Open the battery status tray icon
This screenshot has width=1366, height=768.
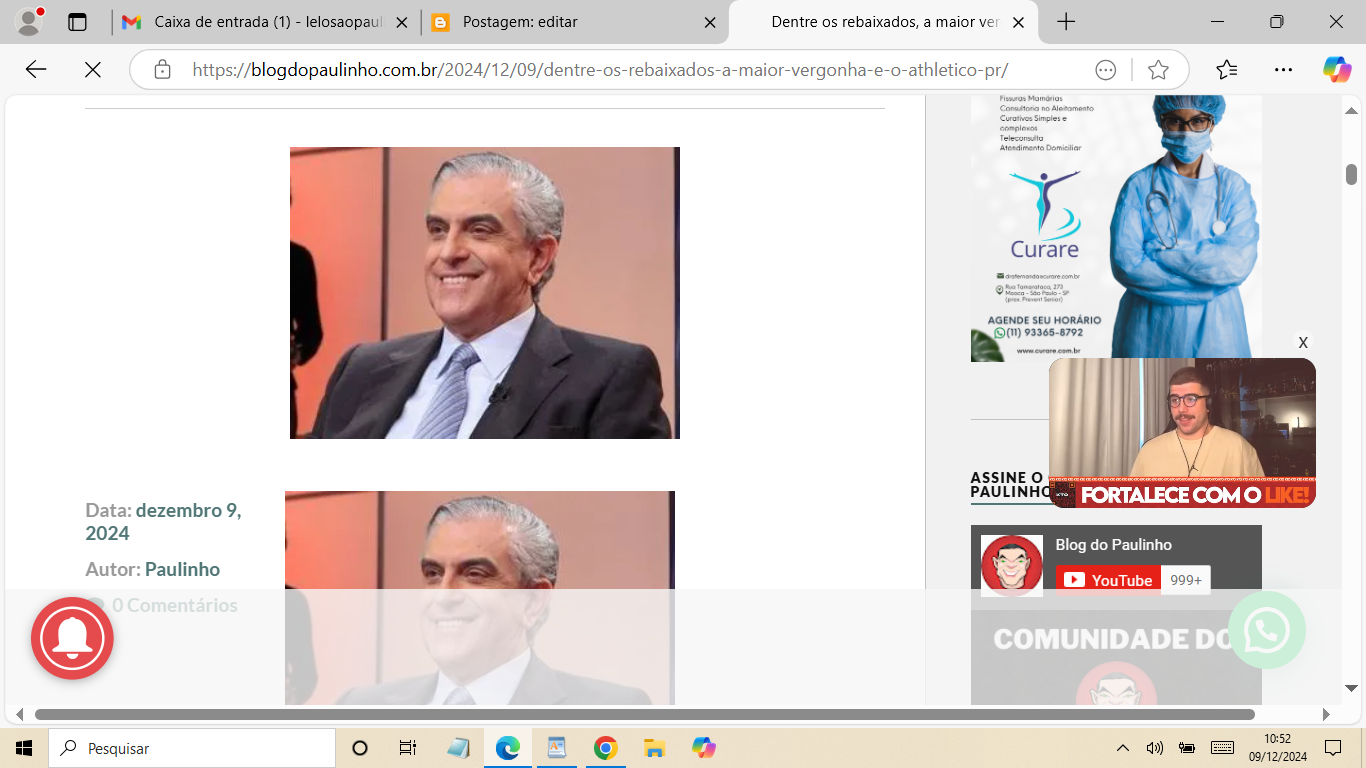(1187, 748)
